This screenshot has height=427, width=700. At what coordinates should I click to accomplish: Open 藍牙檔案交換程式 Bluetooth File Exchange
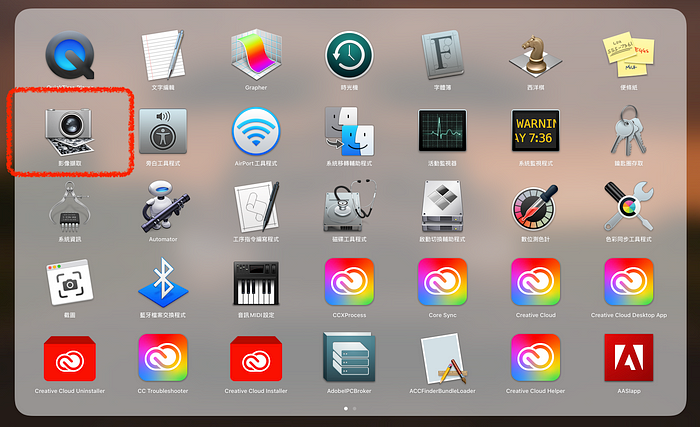click(163, 282)
